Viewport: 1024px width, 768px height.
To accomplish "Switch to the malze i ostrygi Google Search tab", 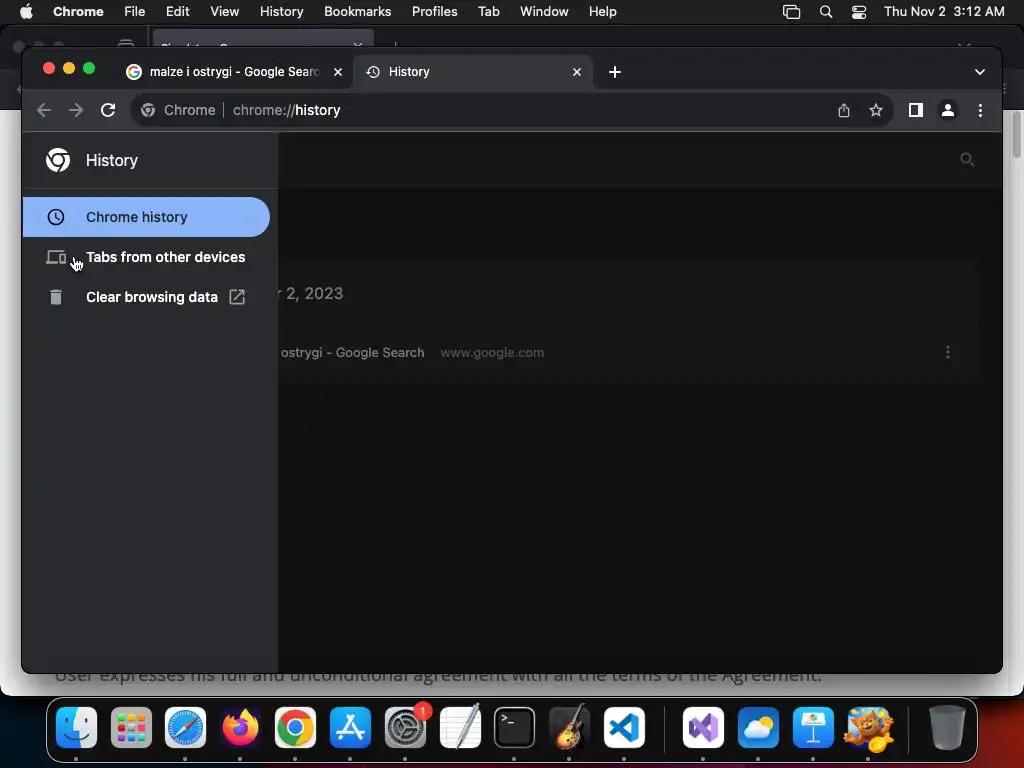I will [233, 72].
